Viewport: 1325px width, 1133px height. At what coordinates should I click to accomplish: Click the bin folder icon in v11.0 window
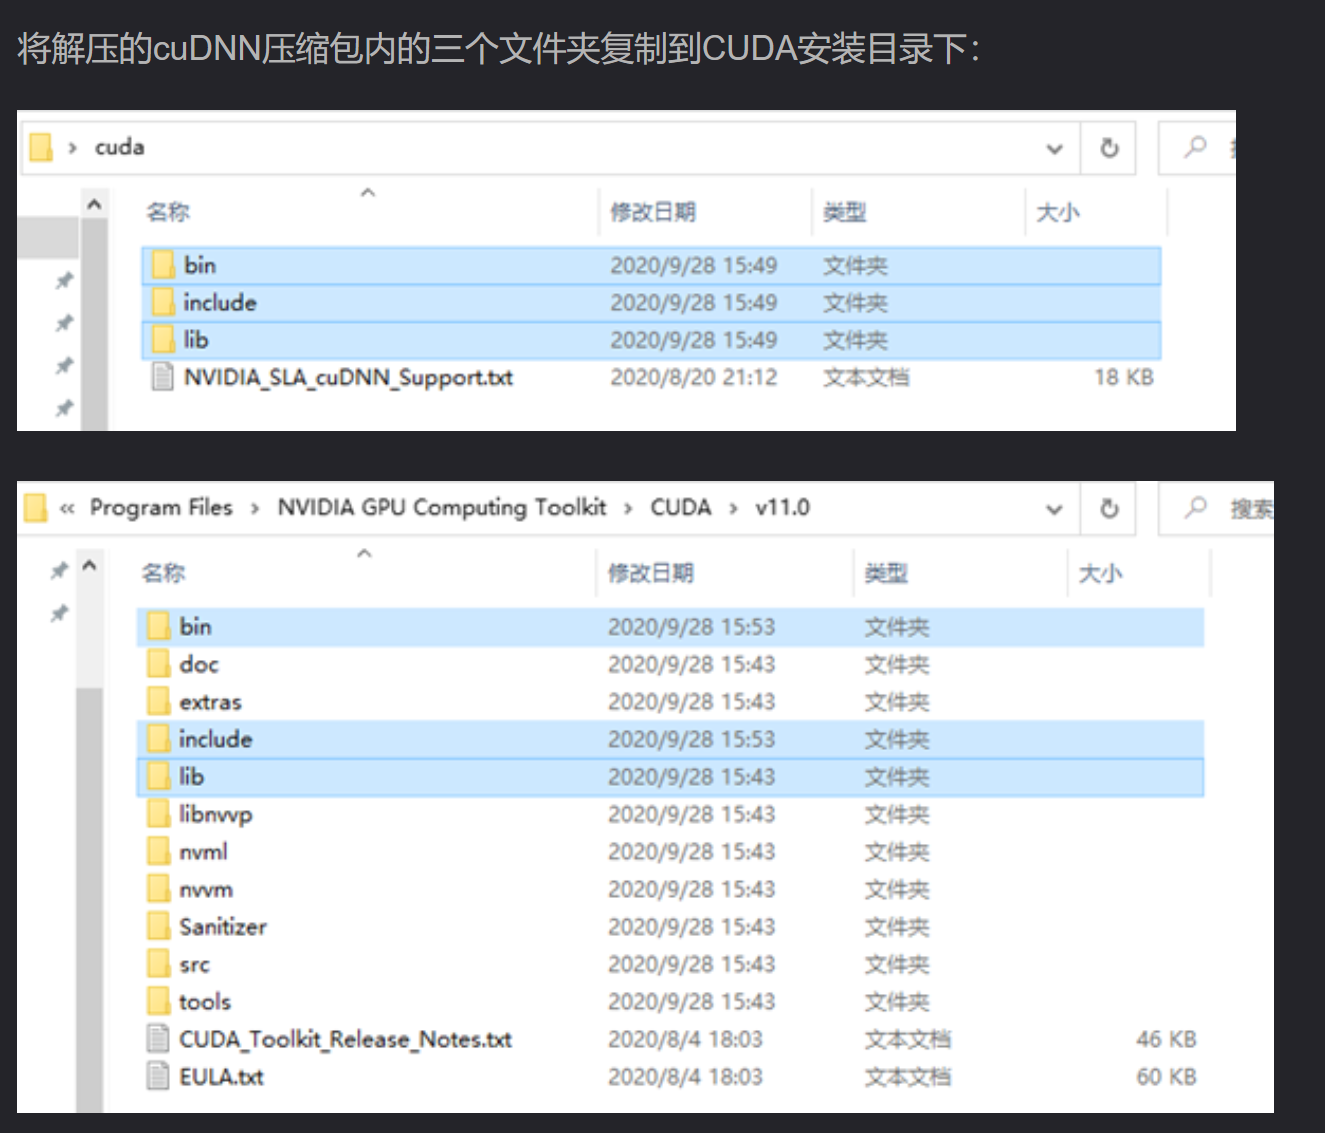point(158,626)
